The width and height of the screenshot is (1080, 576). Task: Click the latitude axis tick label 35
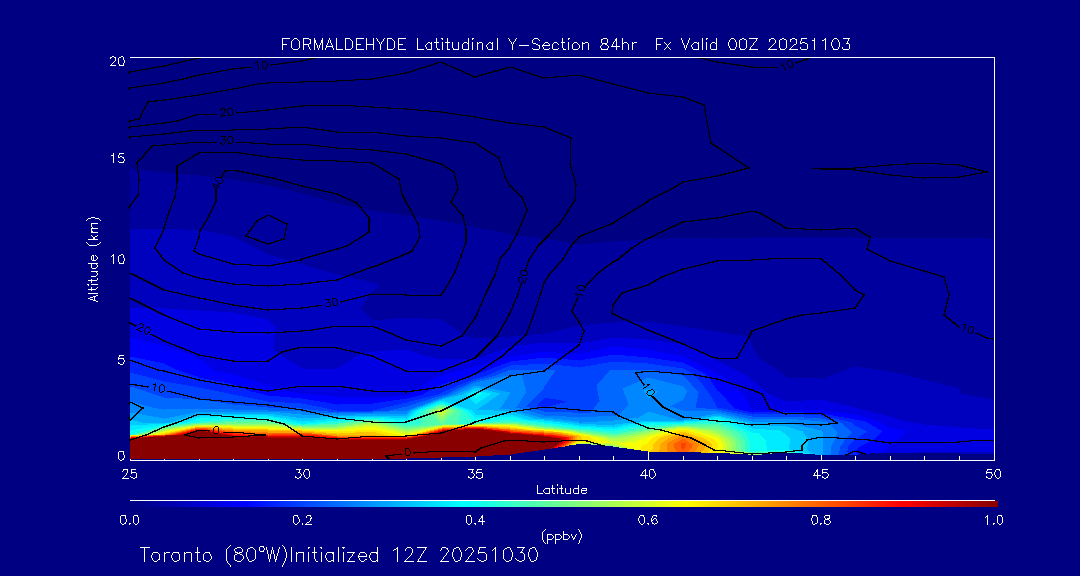click(x=475, y=474)
